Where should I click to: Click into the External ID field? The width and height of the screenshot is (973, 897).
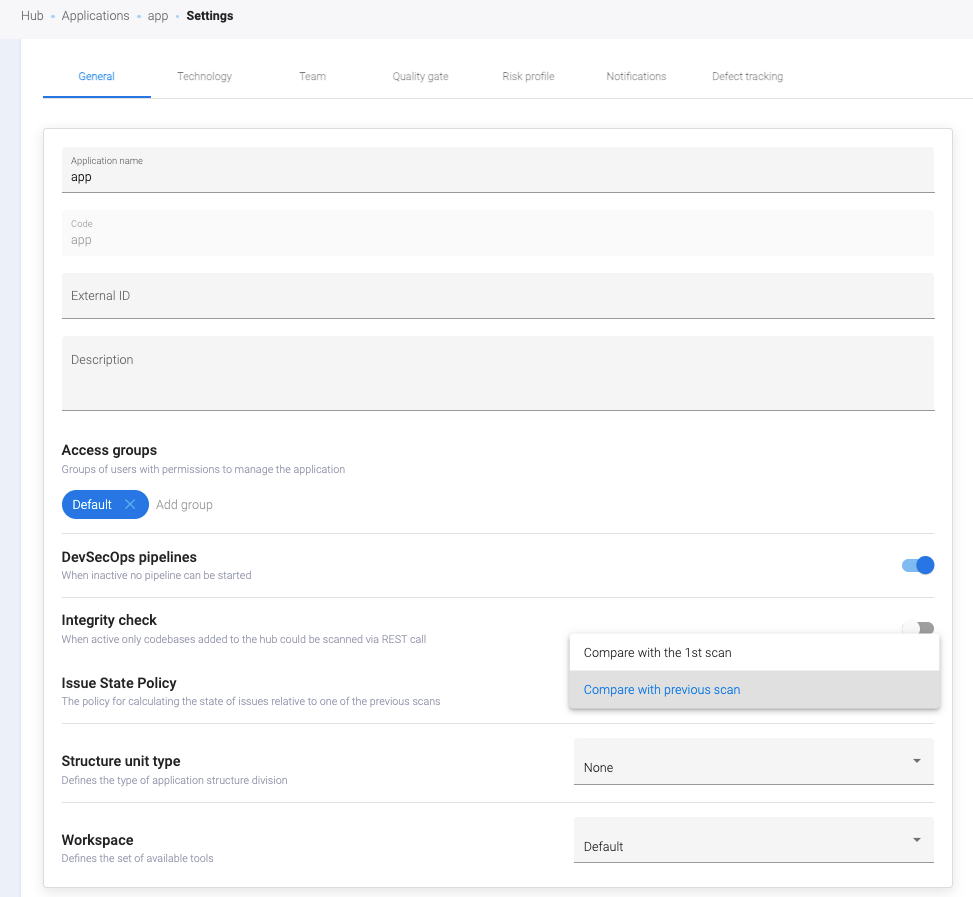497,296
